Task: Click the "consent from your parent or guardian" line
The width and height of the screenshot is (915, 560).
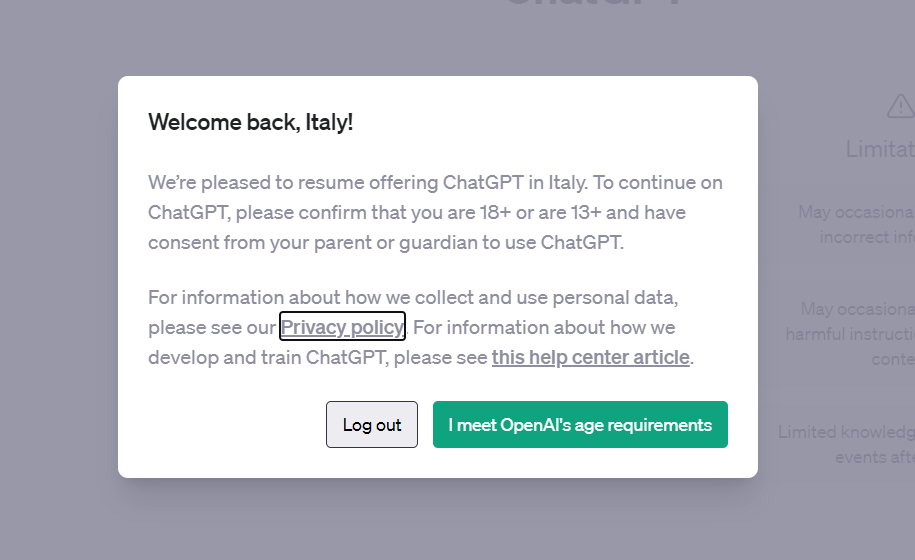Action: click(385, 243)
